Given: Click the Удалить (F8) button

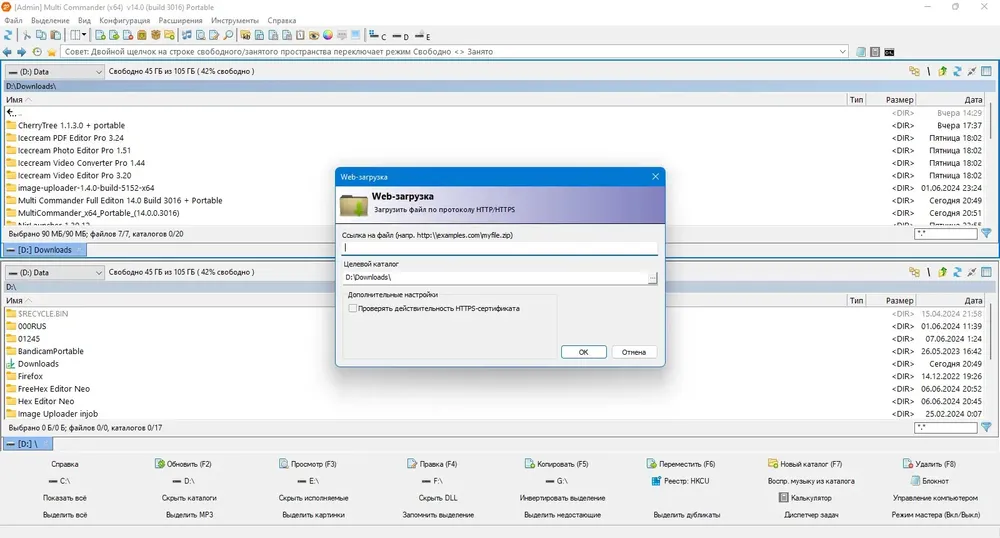Looking at the screenshot, I should click(929, 464).
